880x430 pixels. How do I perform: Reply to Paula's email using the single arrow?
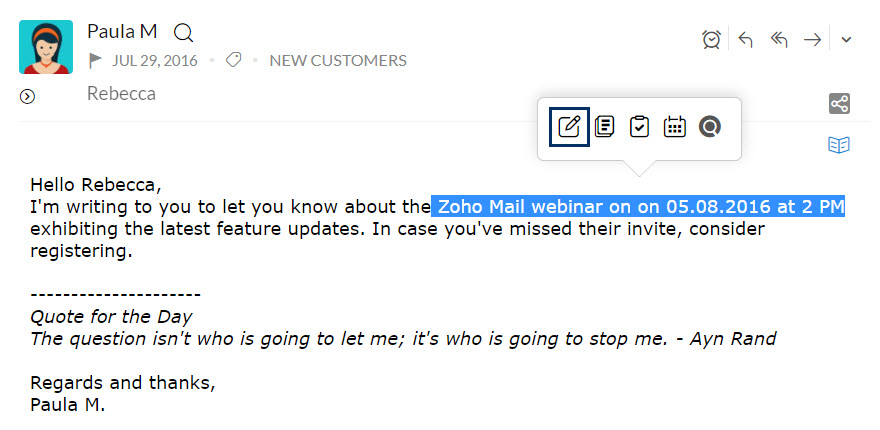[745, 40]
